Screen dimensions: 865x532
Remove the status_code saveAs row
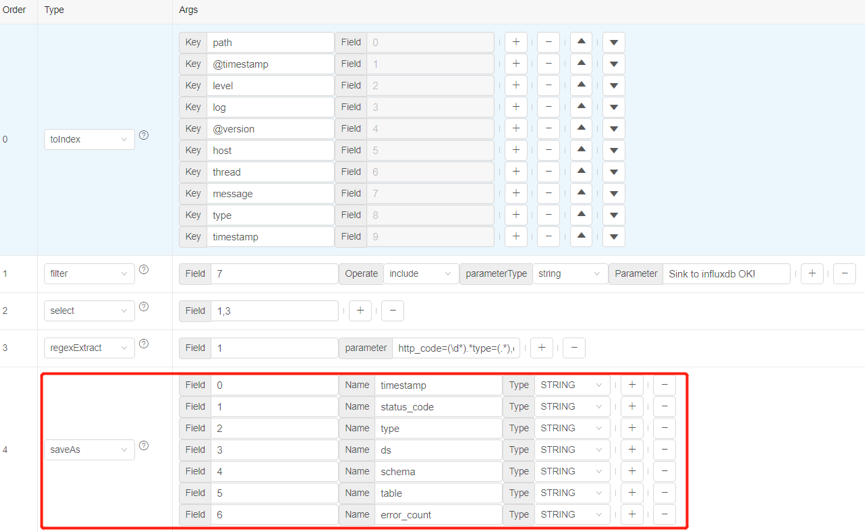[x=665, y=407]
